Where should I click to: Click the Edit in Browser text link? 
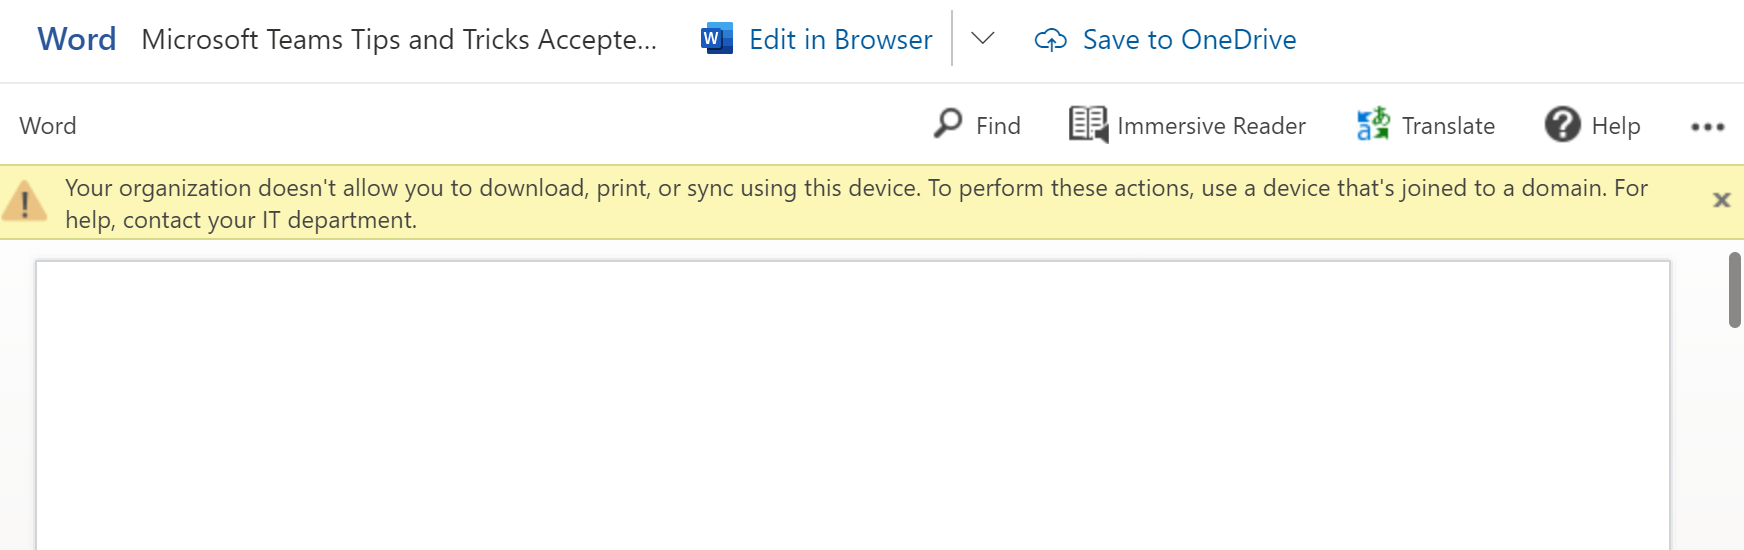[840, 40]
